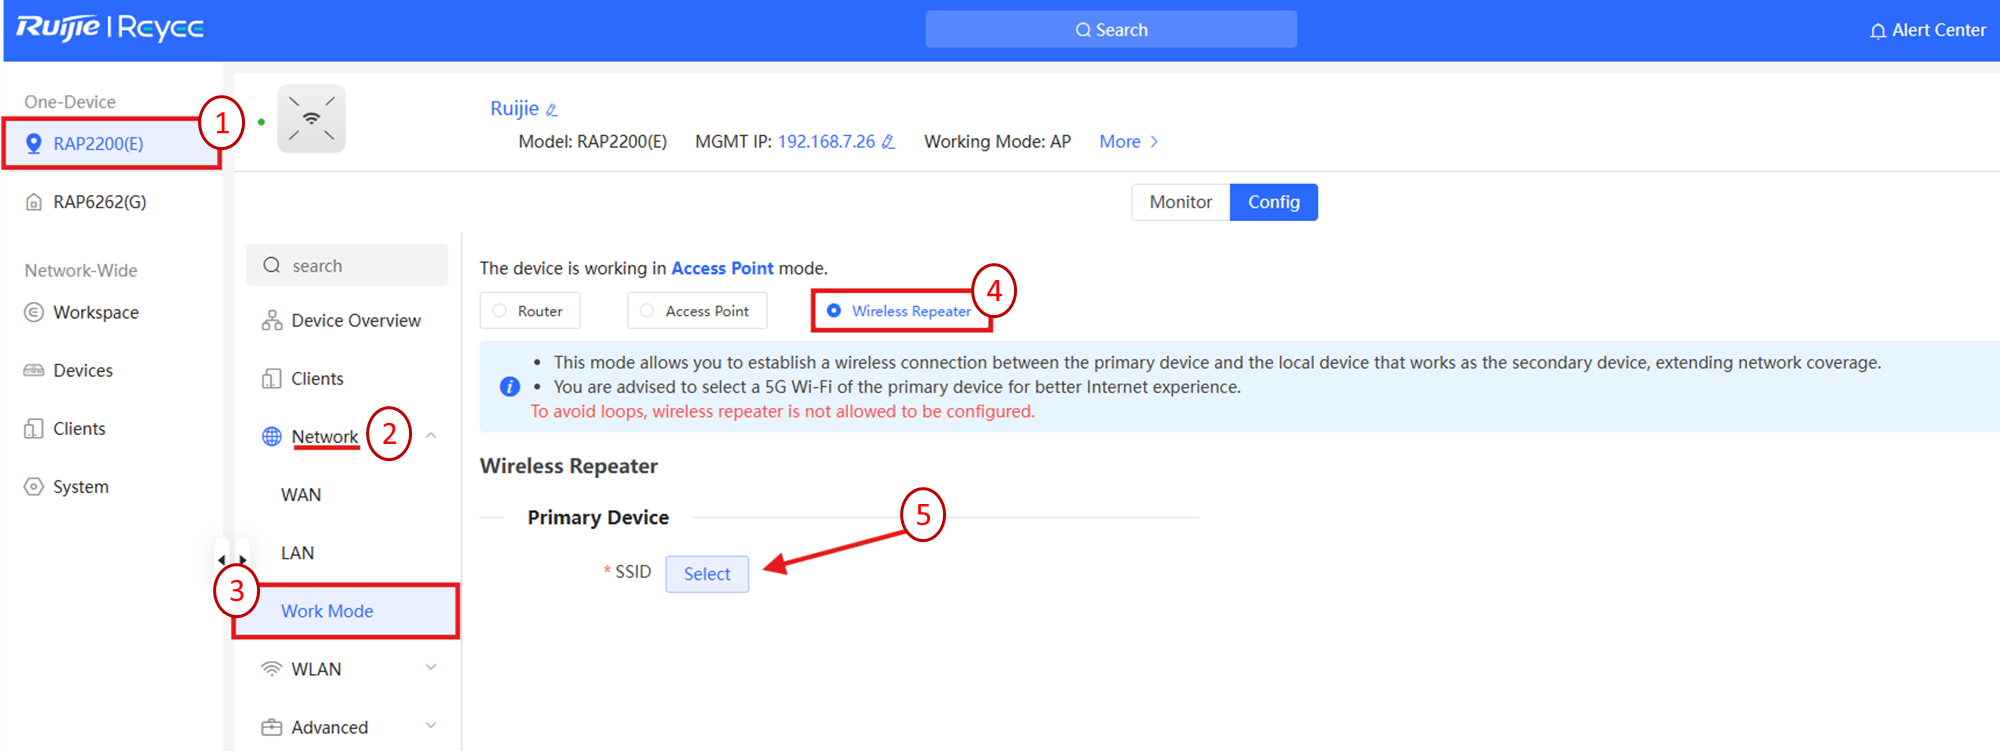2000x751 pixels.
Task: Select the Wireless Repeater radio option
Action: pyautogui.click(x=834, y=311)
